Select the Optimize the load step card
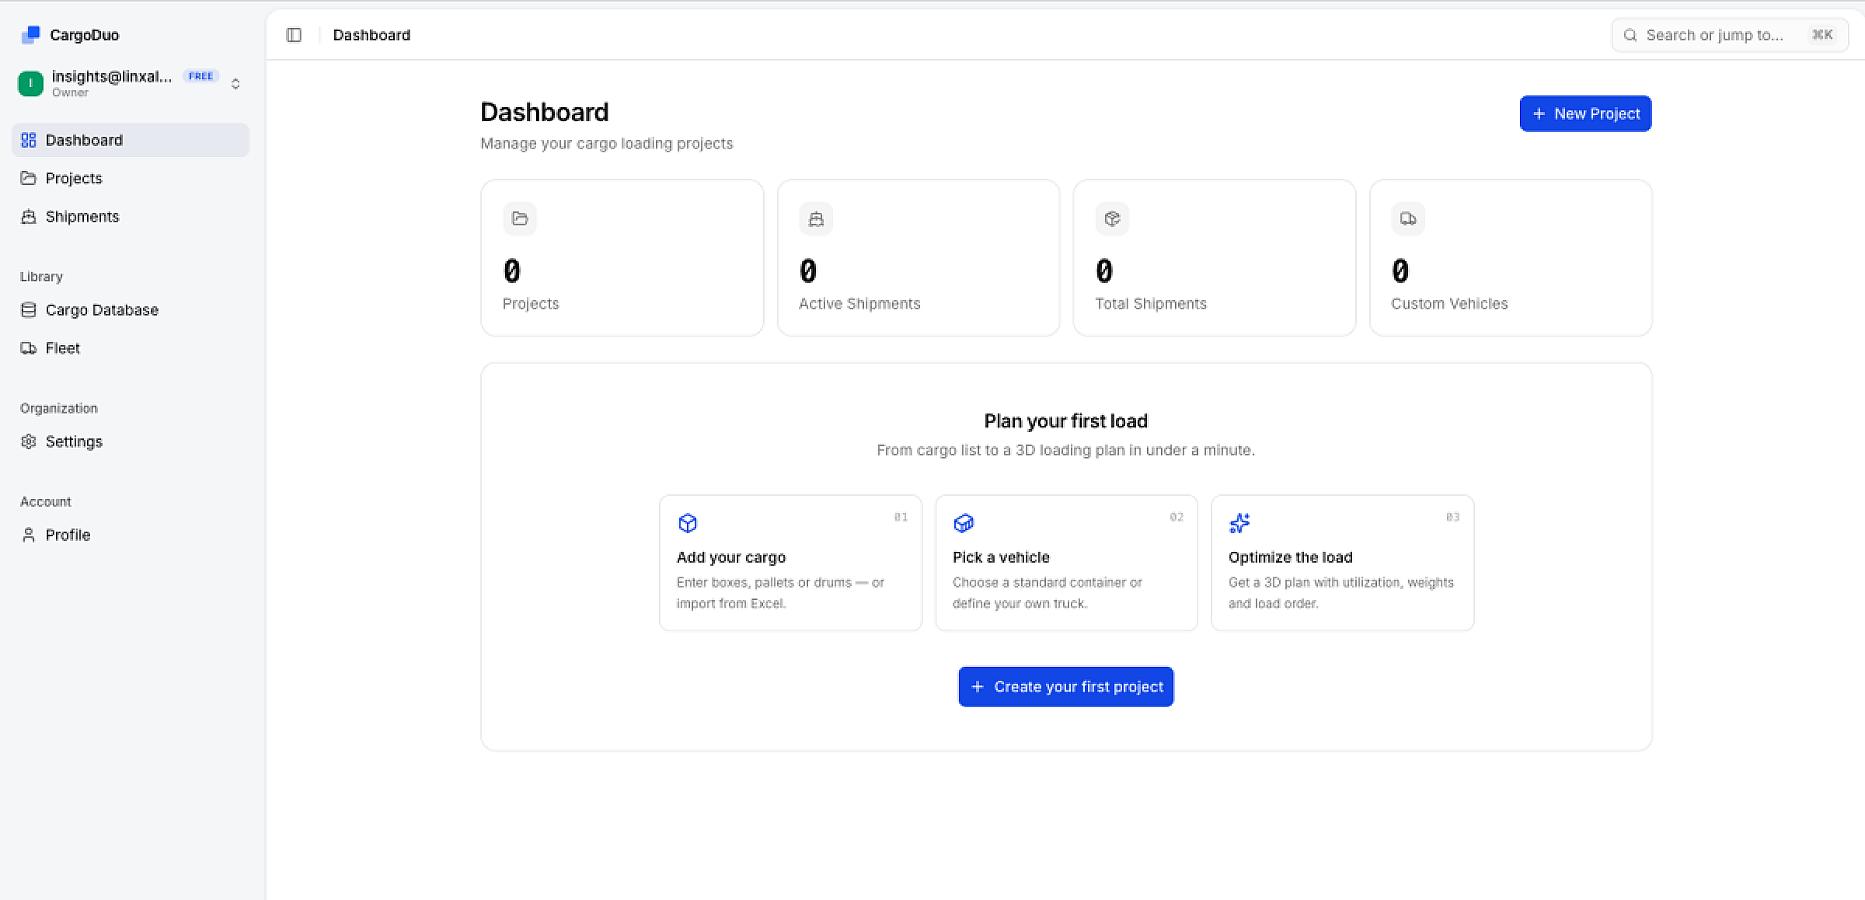Image resolution: width=1865 pixels, height=900 pixels. point(1342,563)
